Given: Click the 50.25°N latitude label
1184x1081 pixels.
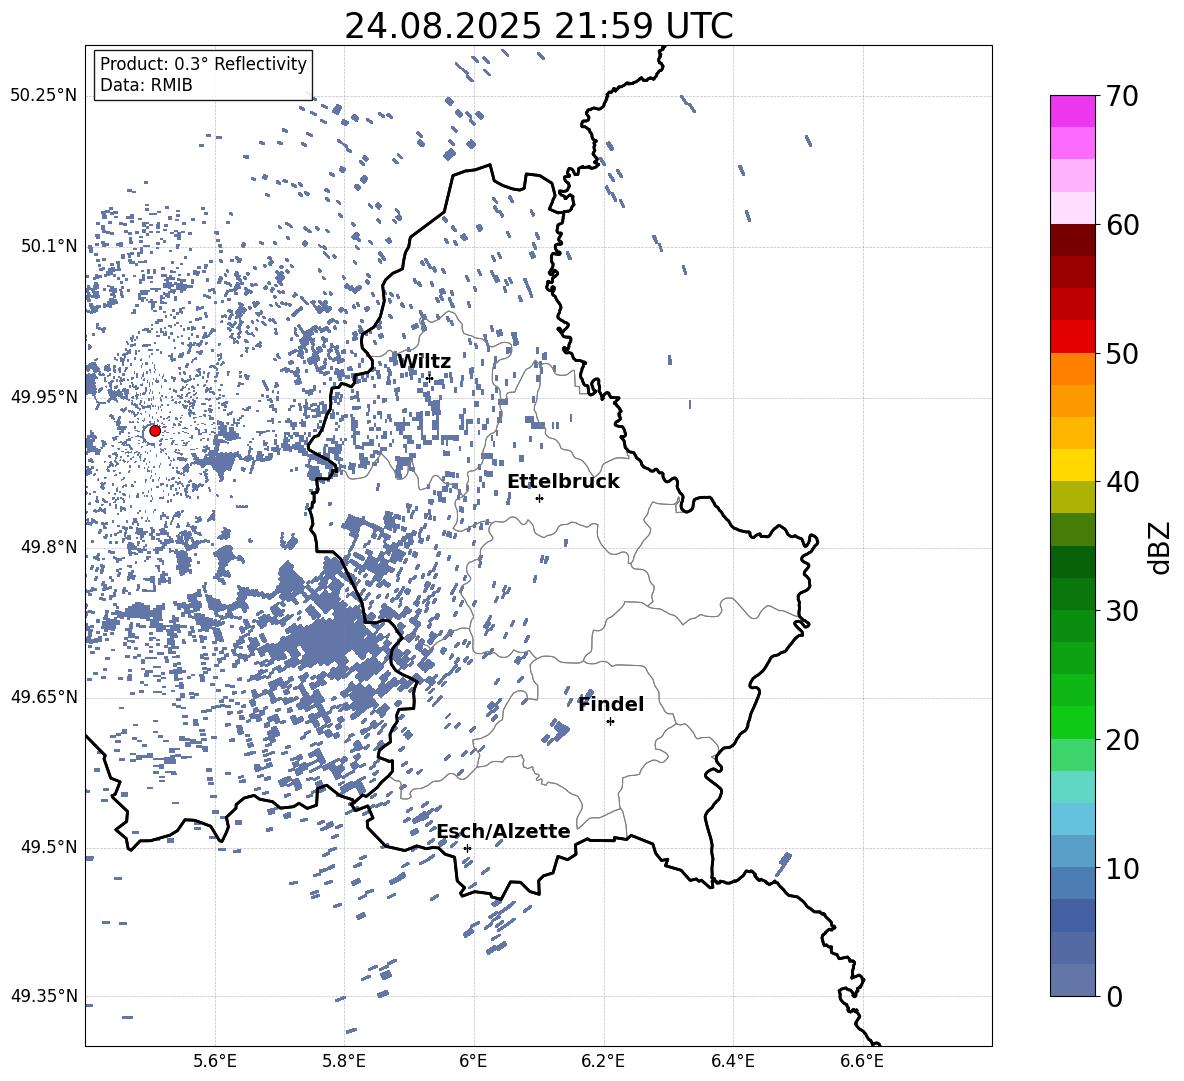Looking at the screenshot, I should [44, 96].
